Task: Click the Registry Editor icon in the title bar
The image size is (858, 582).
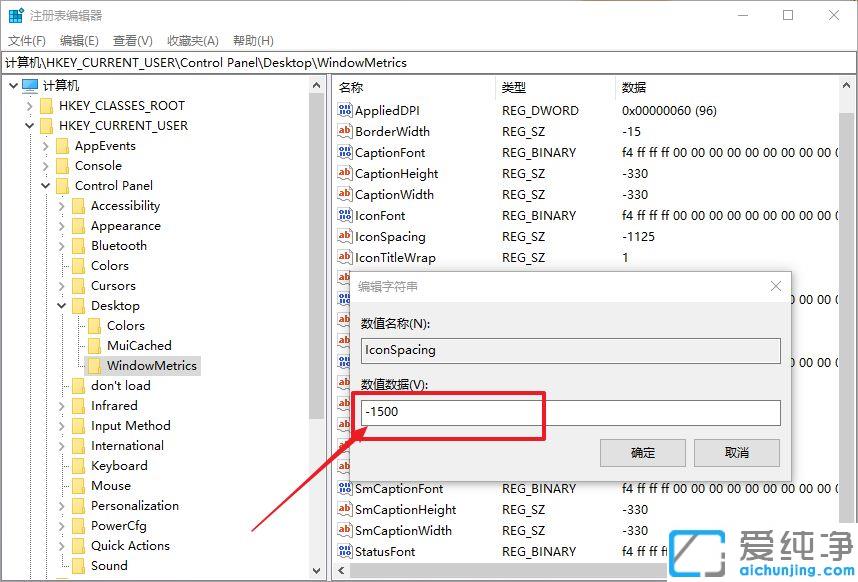Action: pyautogui.click(x=14, y=14)
